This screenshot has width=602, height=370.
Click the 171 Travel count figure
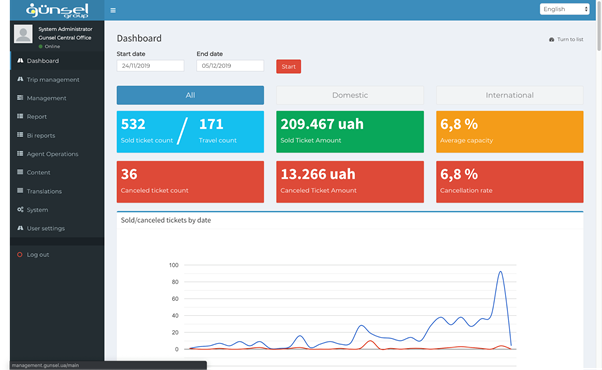[217, 130]
